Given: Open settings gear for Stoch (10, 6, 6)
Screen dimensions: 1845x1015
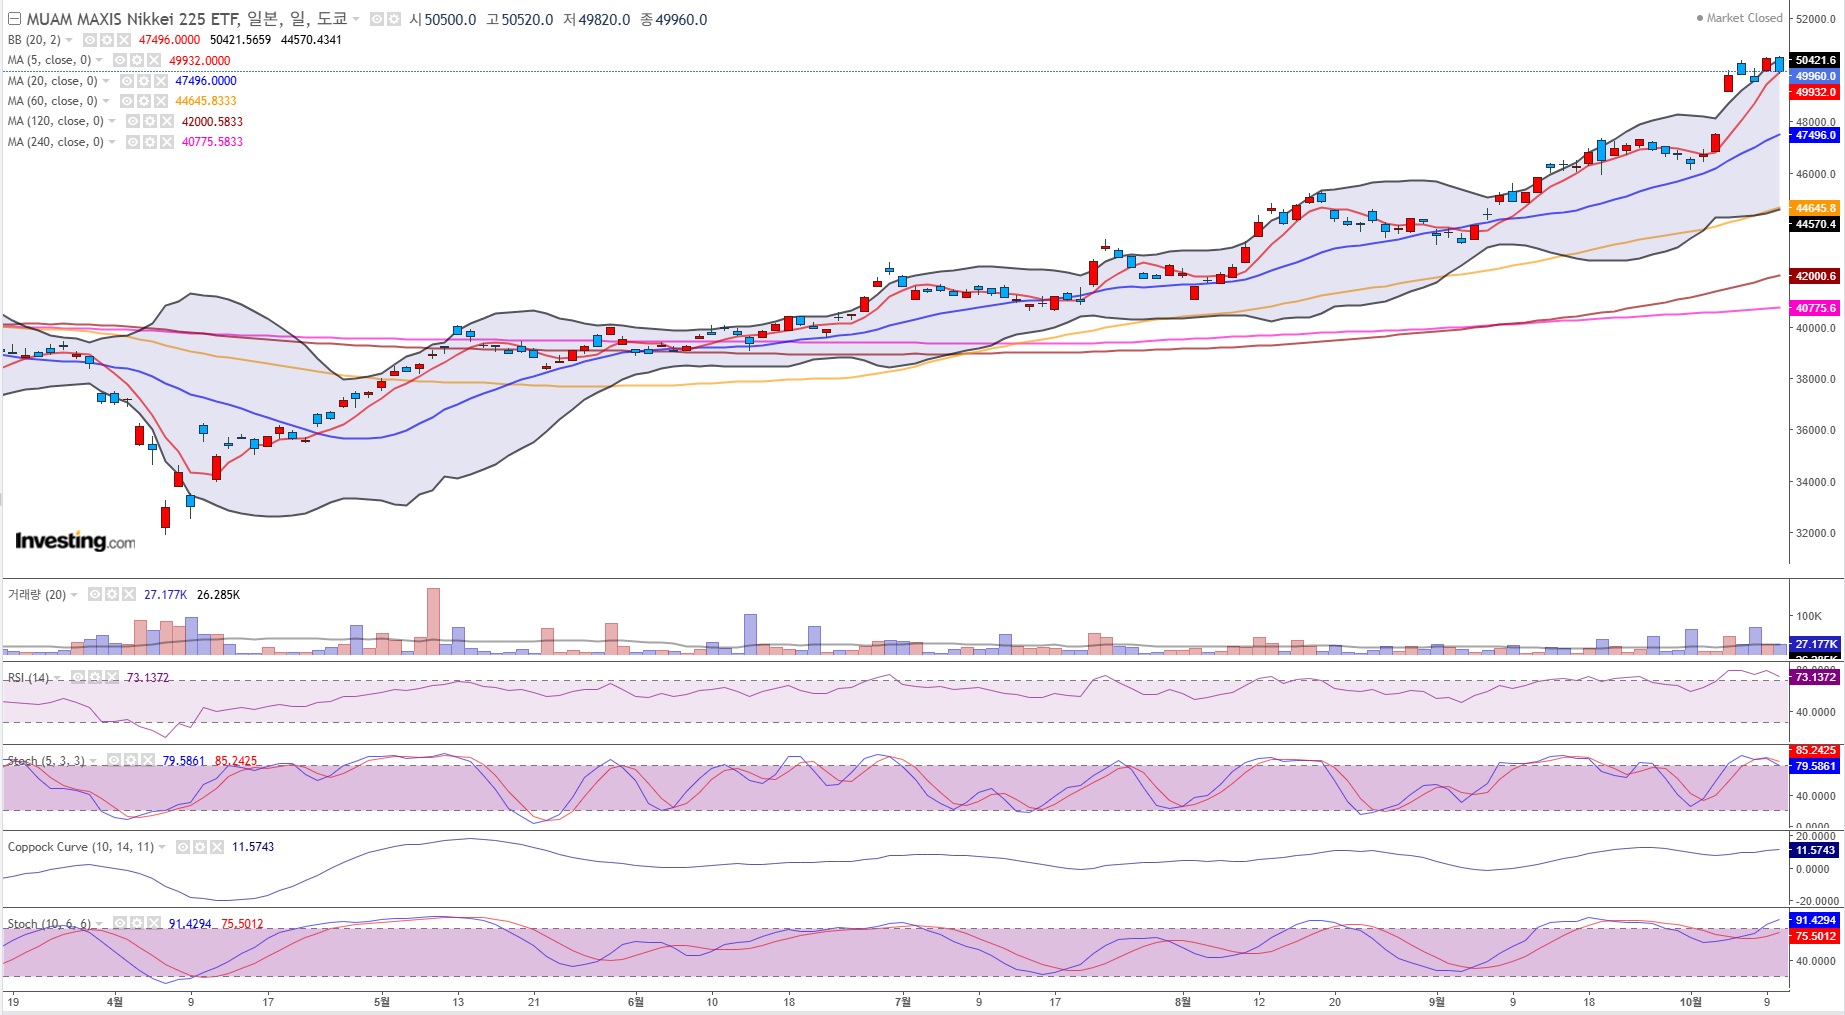Looking at the screenshot, I should 136,923.
